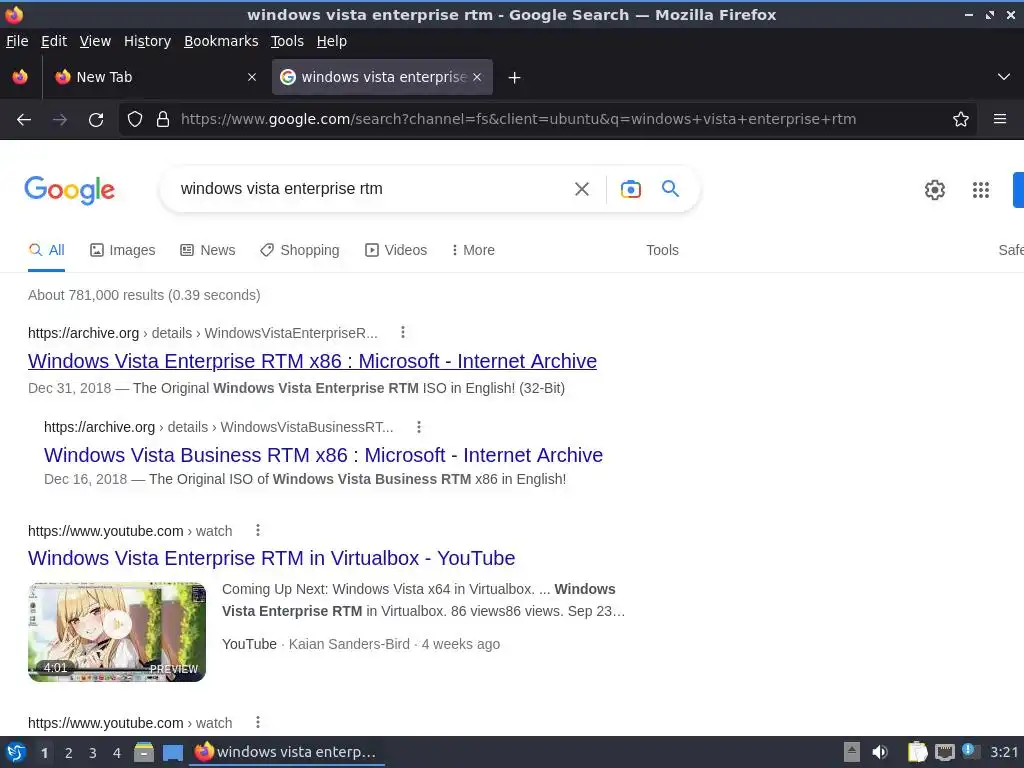Close the windows vista enterprise tab

pyautogui.click(x=477, y=77)
